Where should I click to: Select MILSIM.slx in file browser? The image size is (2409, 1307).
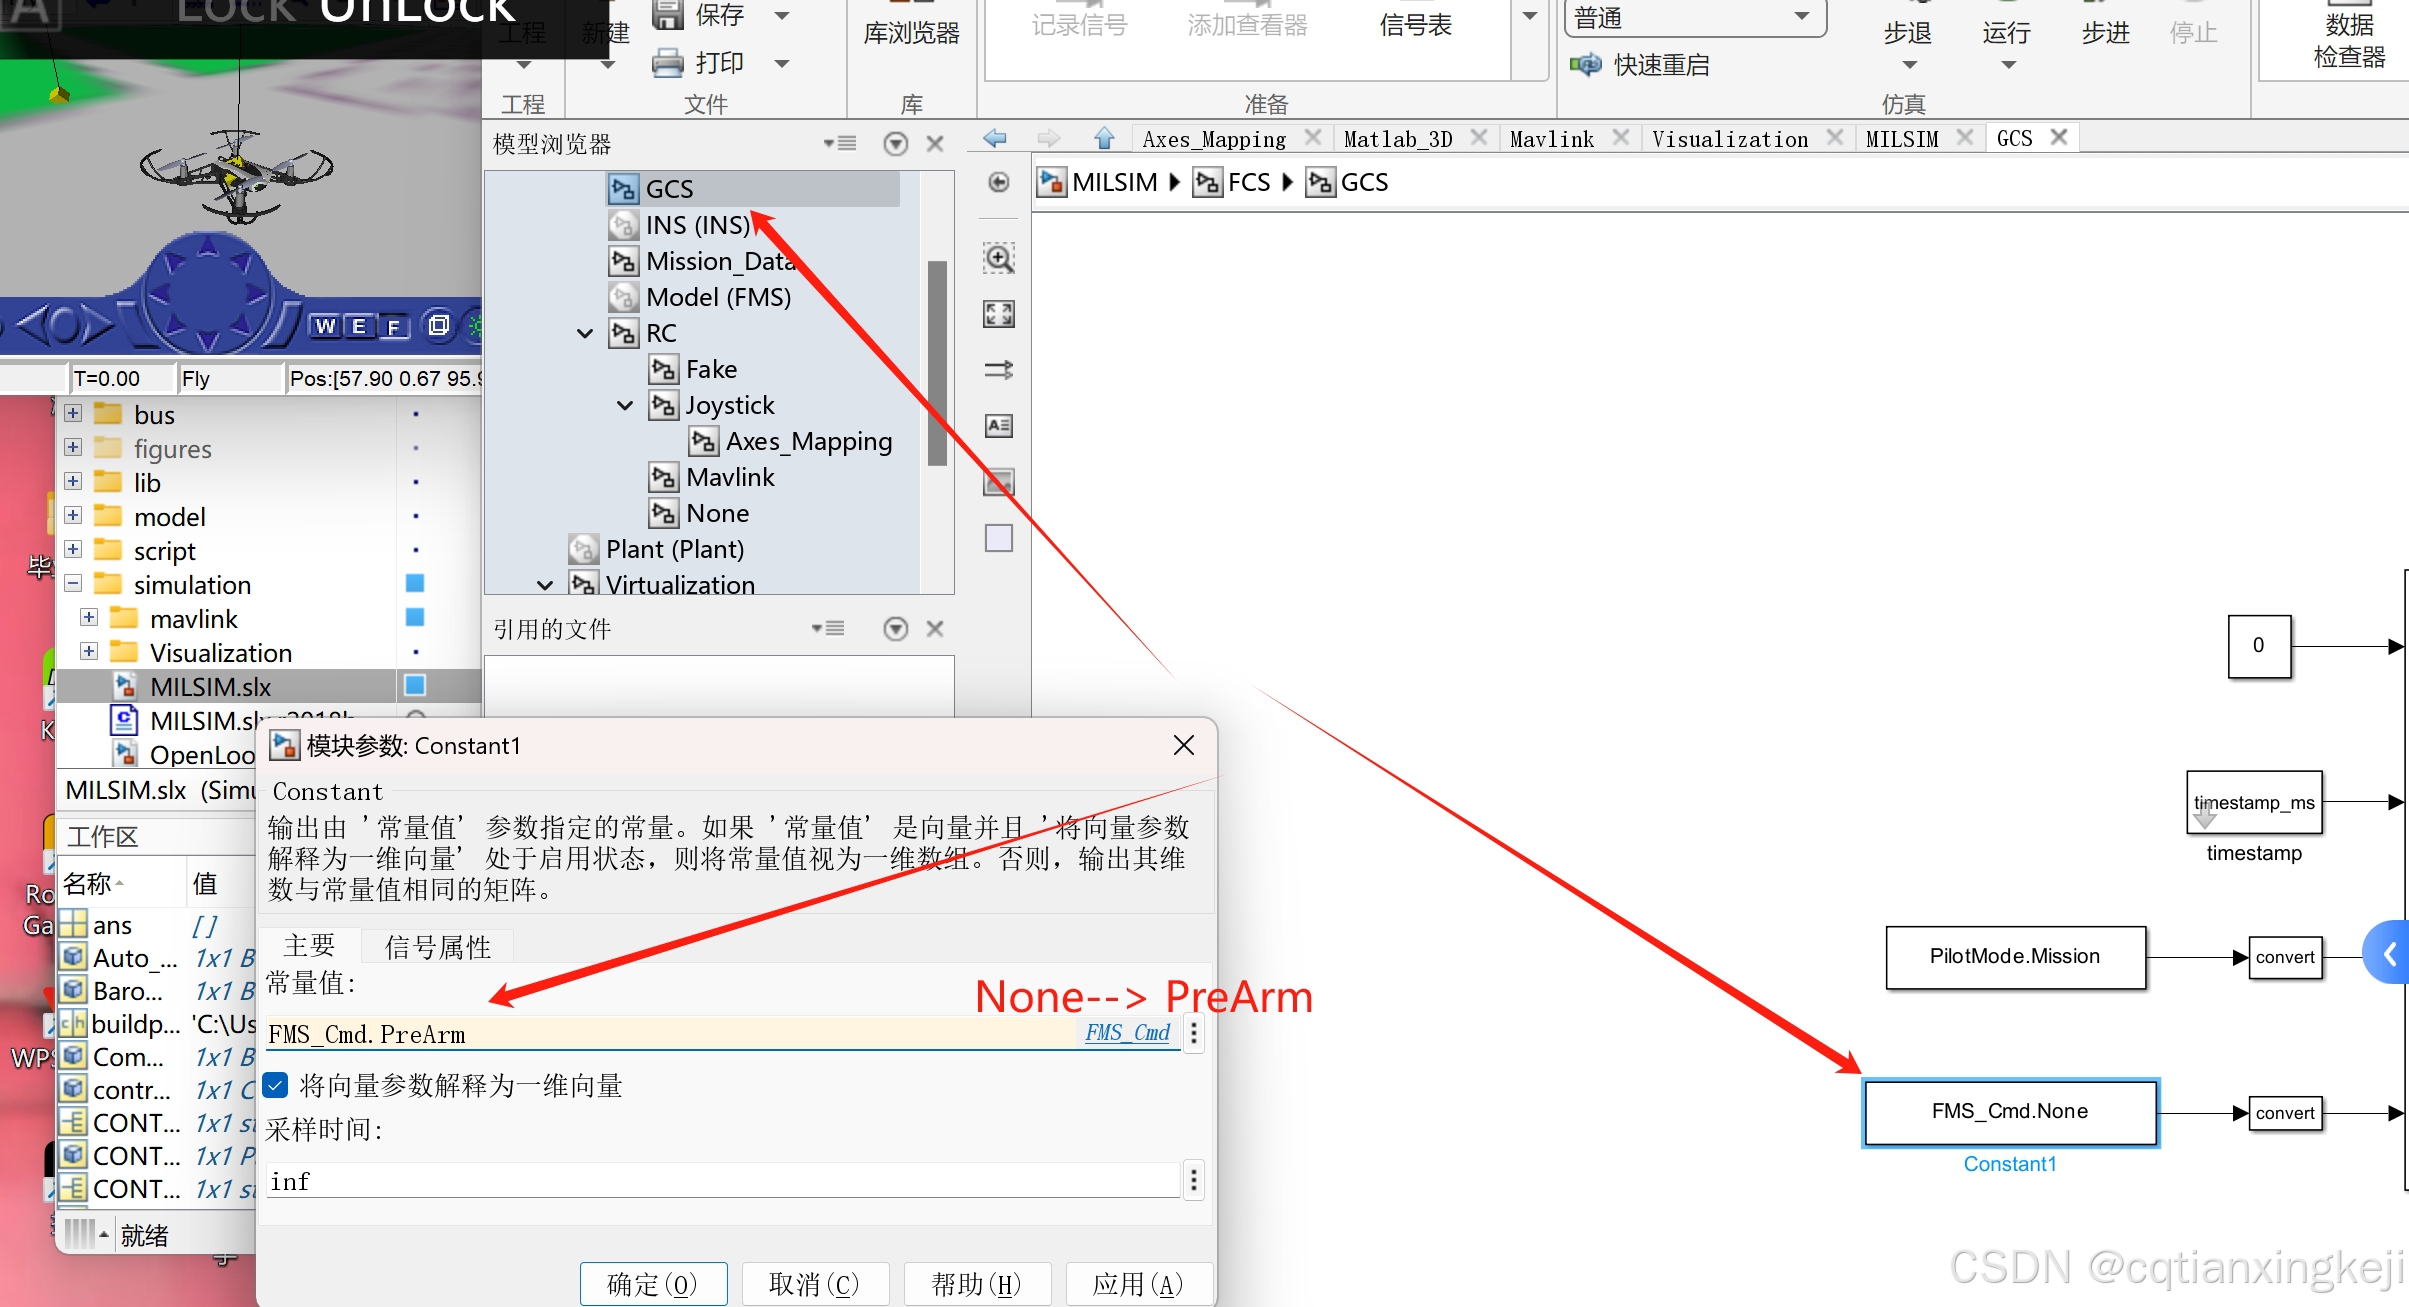point(210,686)
